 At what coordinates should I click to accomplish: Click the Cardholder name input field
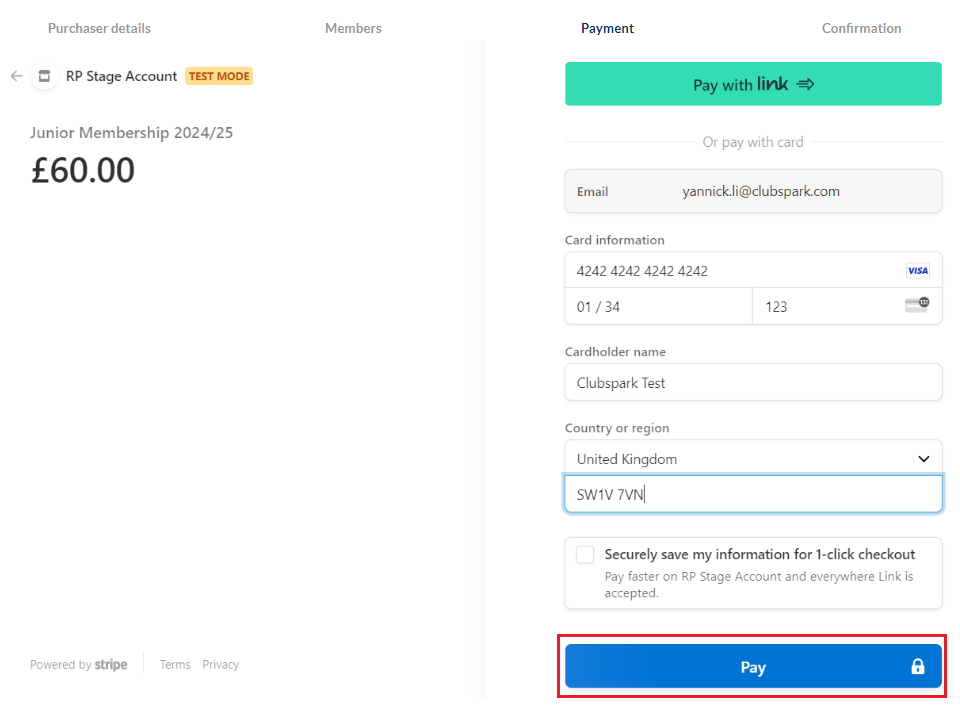(x=752, y=383)
